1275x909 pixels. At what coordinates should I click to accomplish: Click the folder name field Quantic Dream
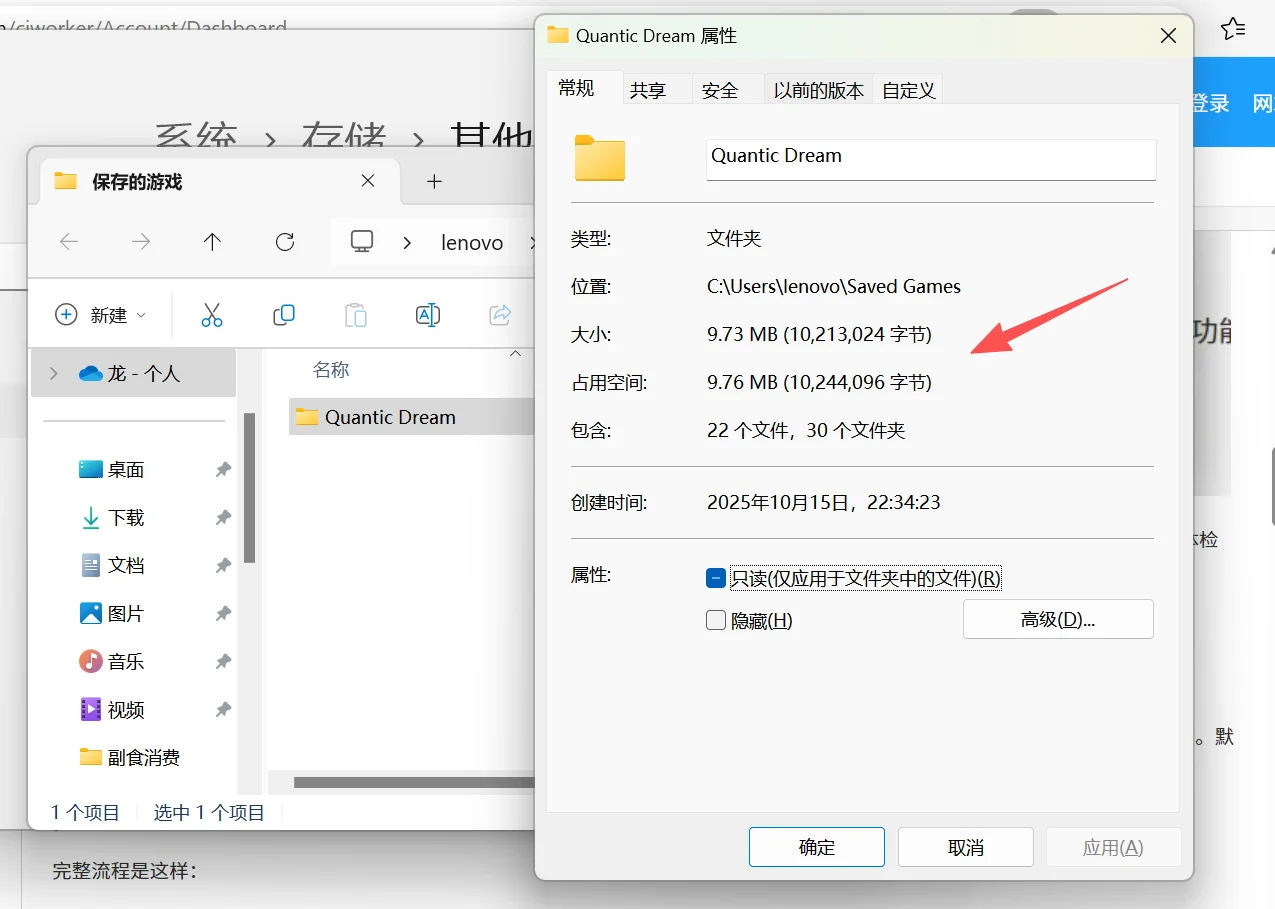(931, 158)
